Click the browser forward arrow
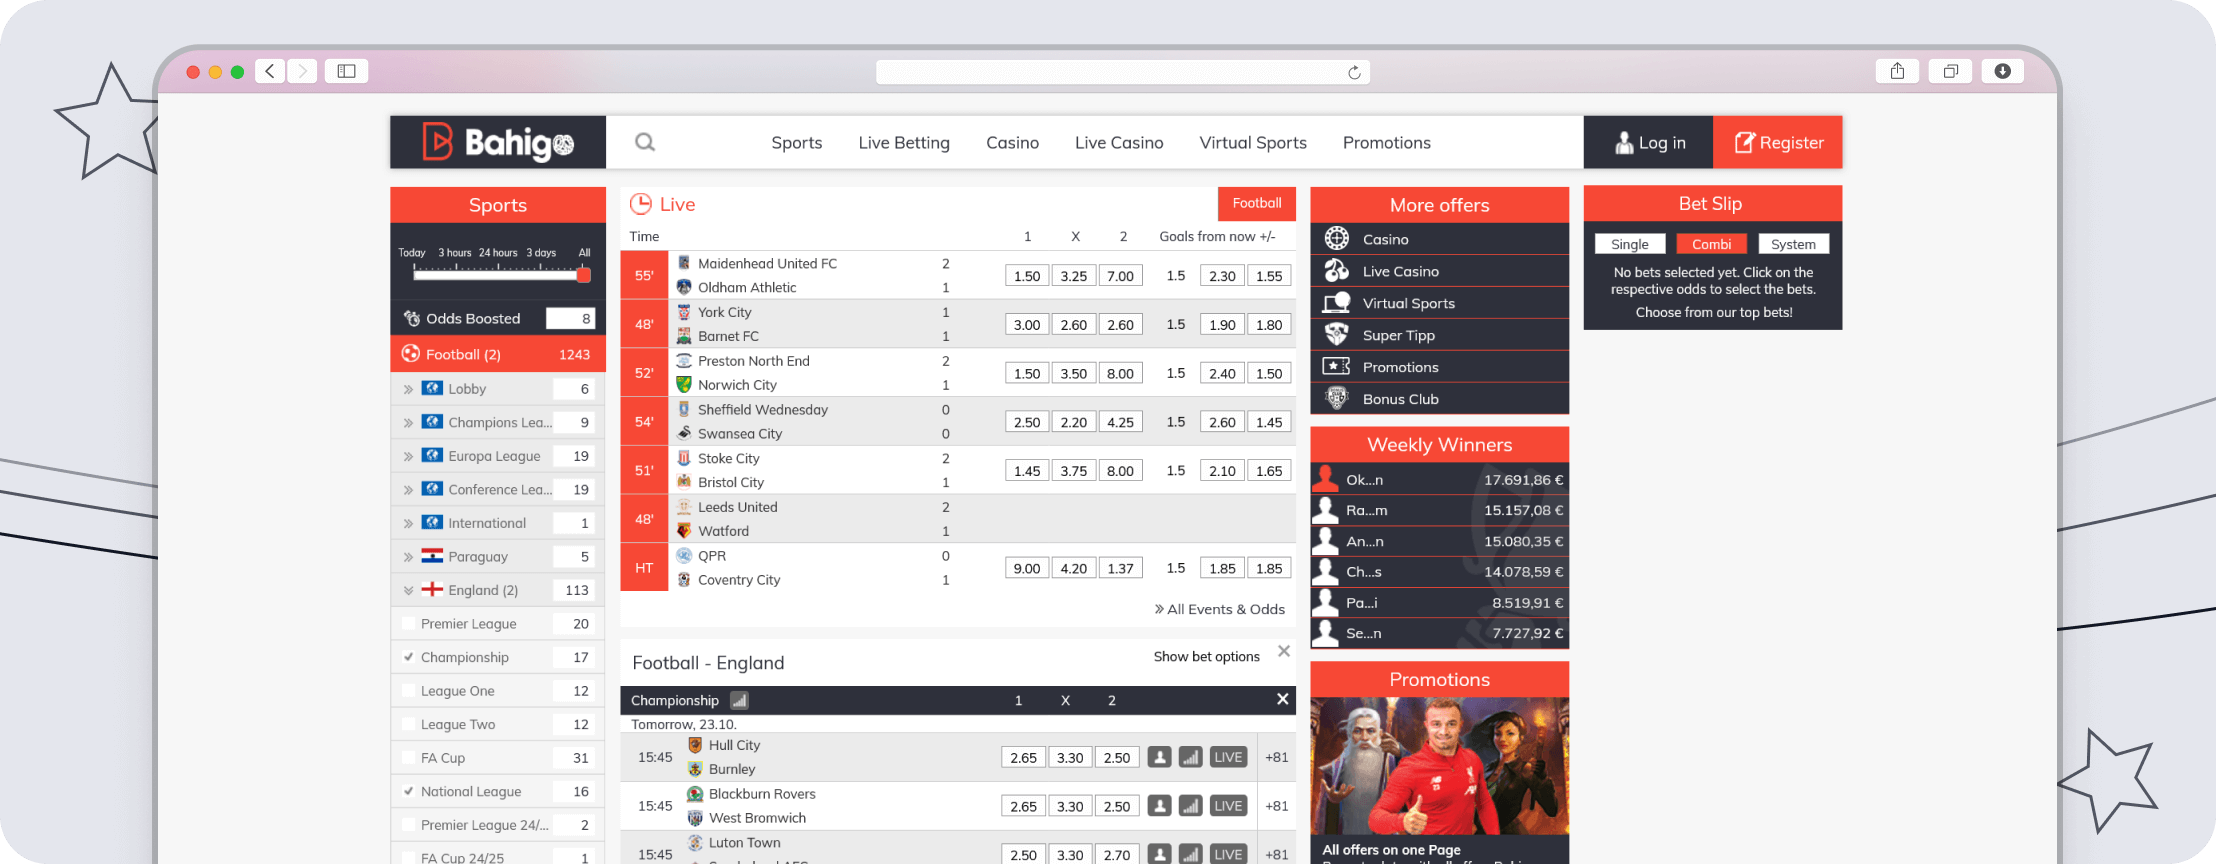The height and width of the screenshot is (864, 2216). pos(303,71)
